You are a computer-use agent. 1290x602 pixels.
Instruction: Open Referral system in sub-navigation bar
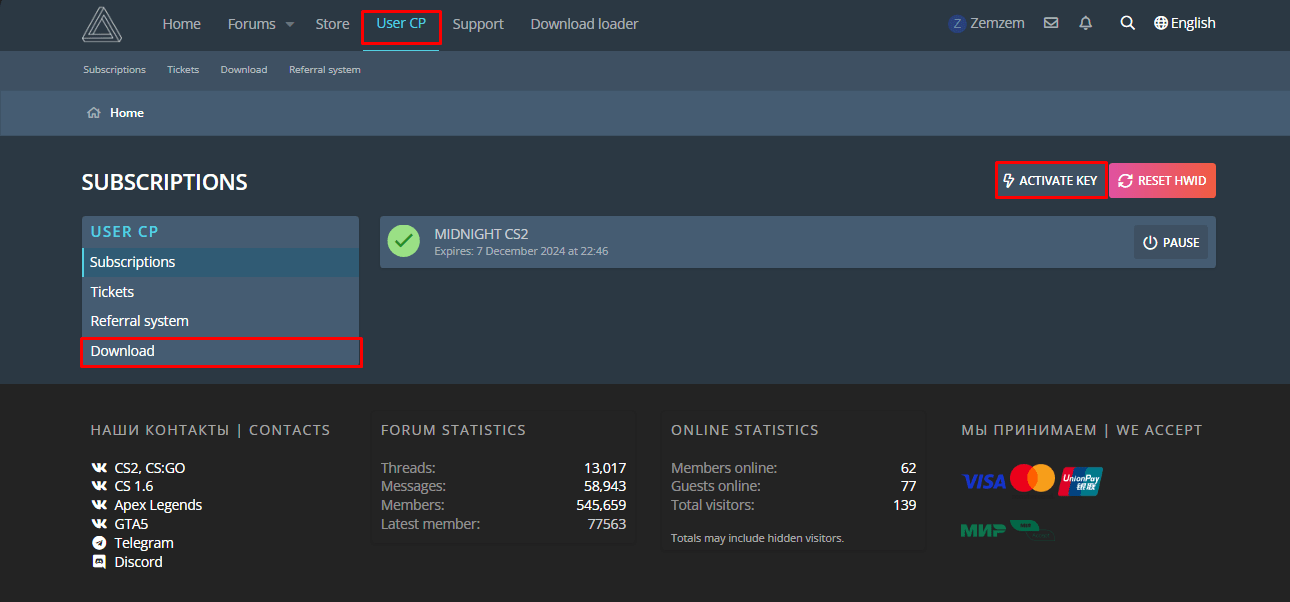(325, 70)
